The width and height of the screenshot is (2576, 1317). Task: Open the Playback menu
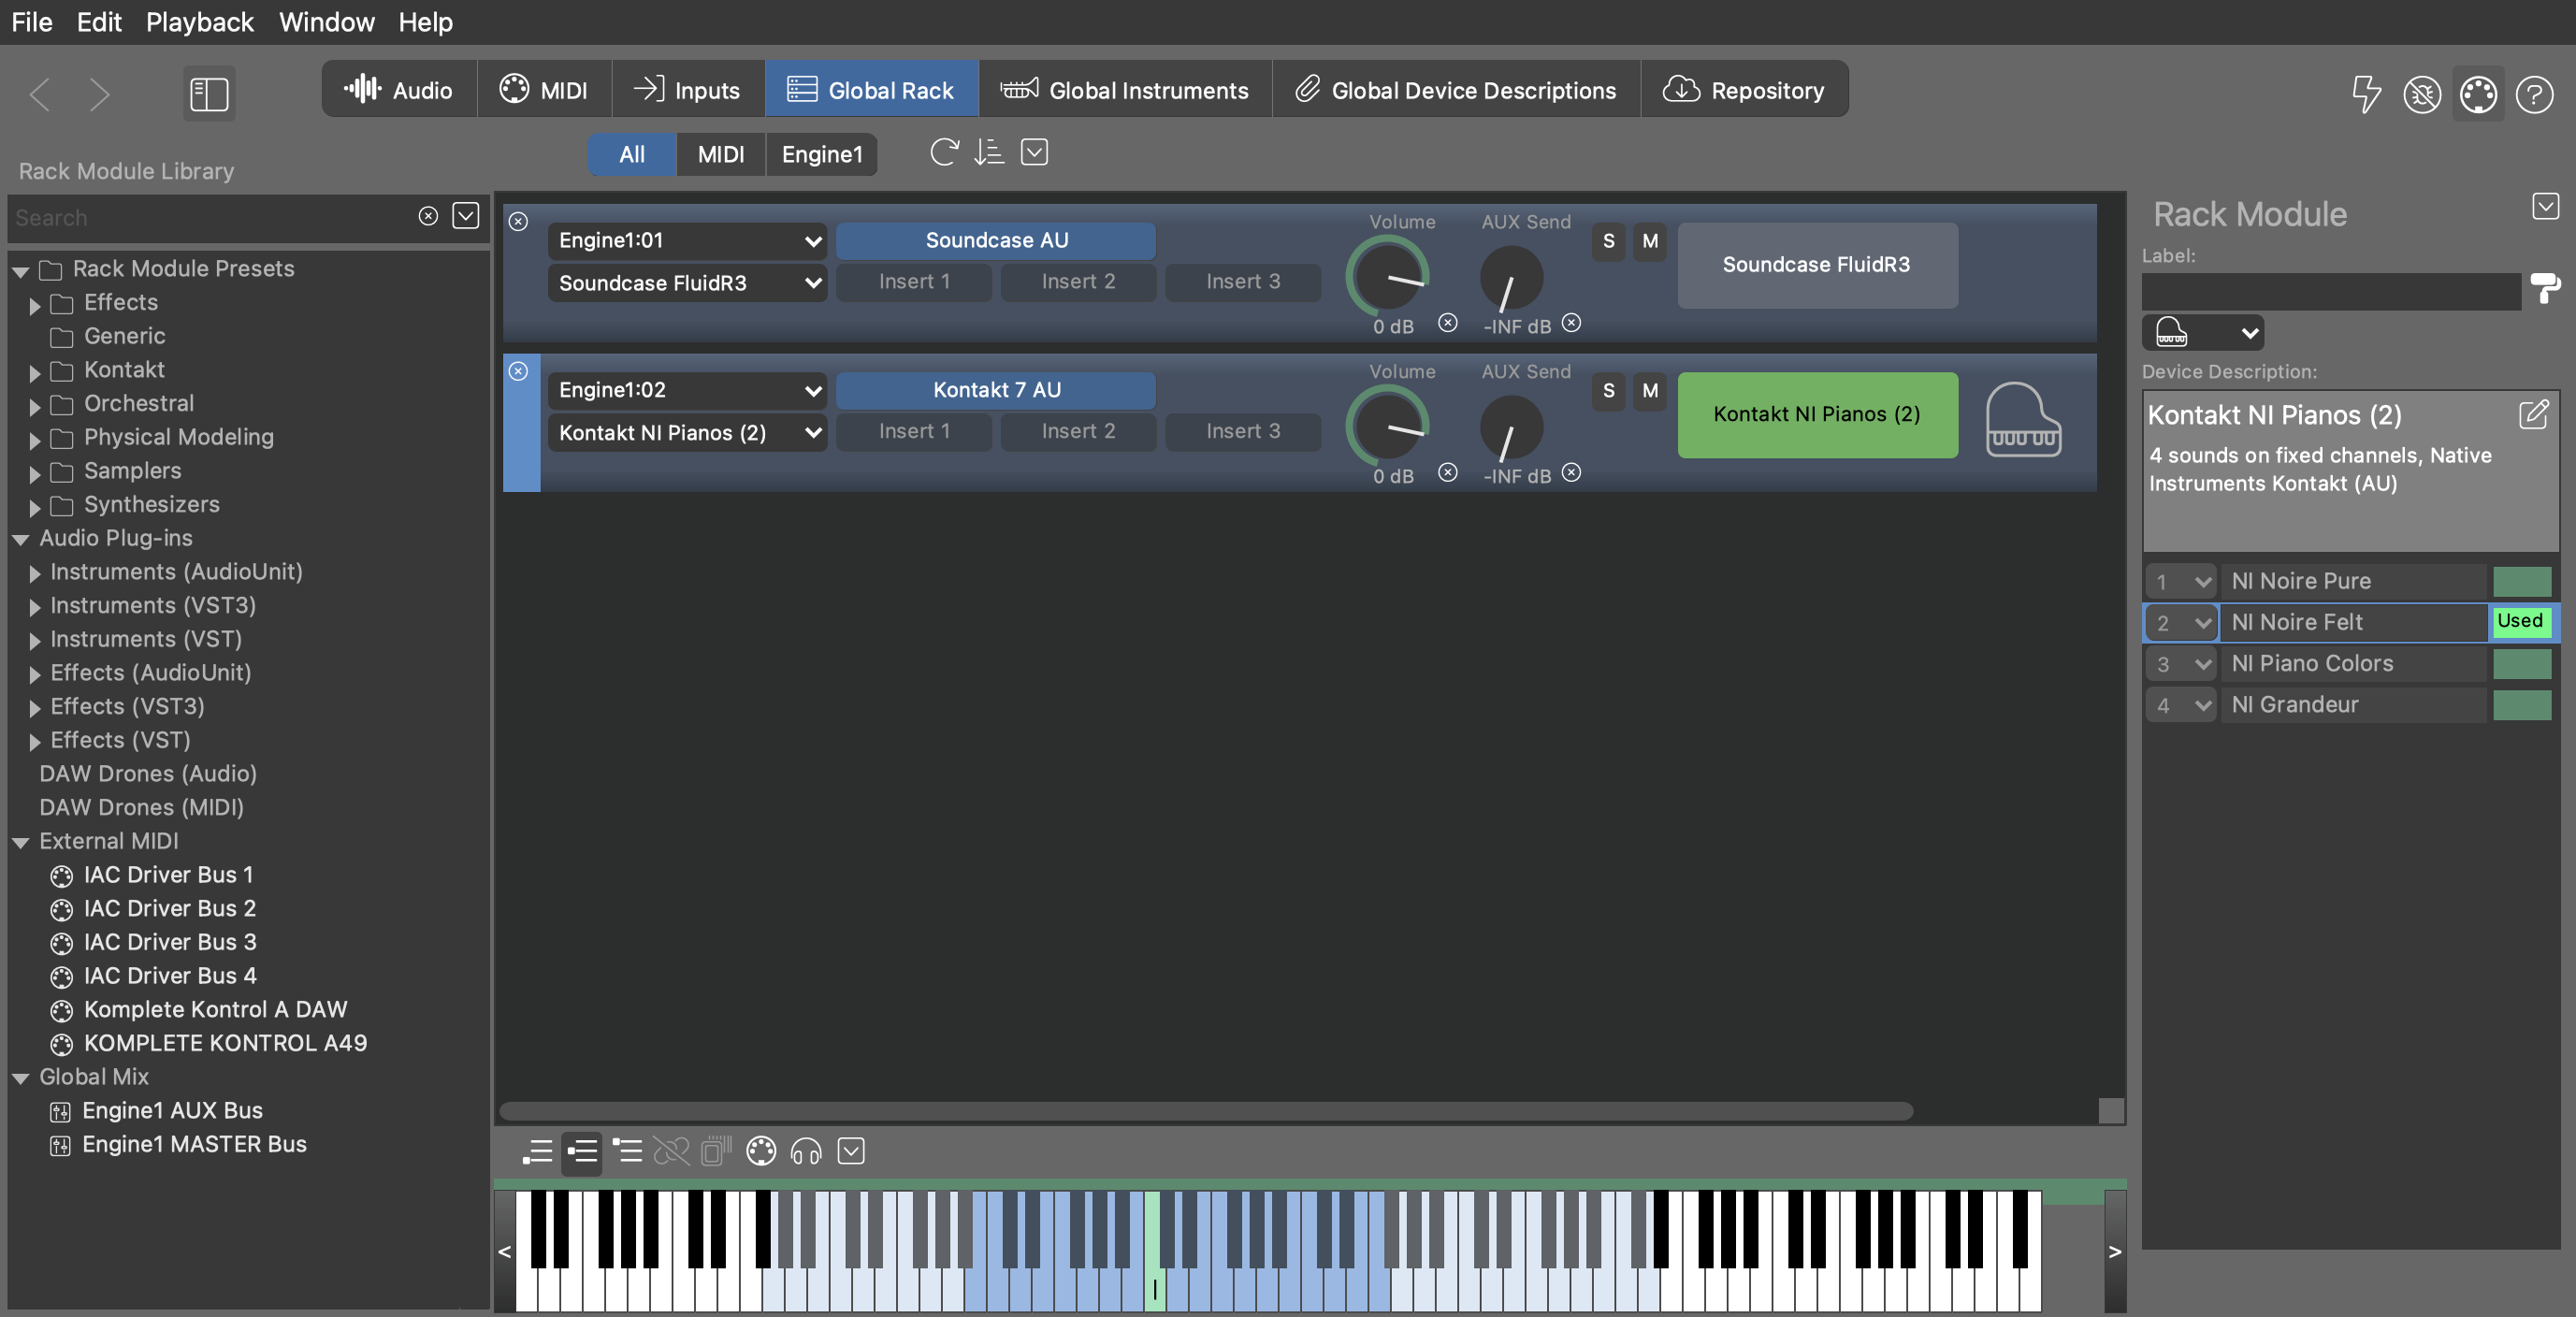(x=199, y=22)
